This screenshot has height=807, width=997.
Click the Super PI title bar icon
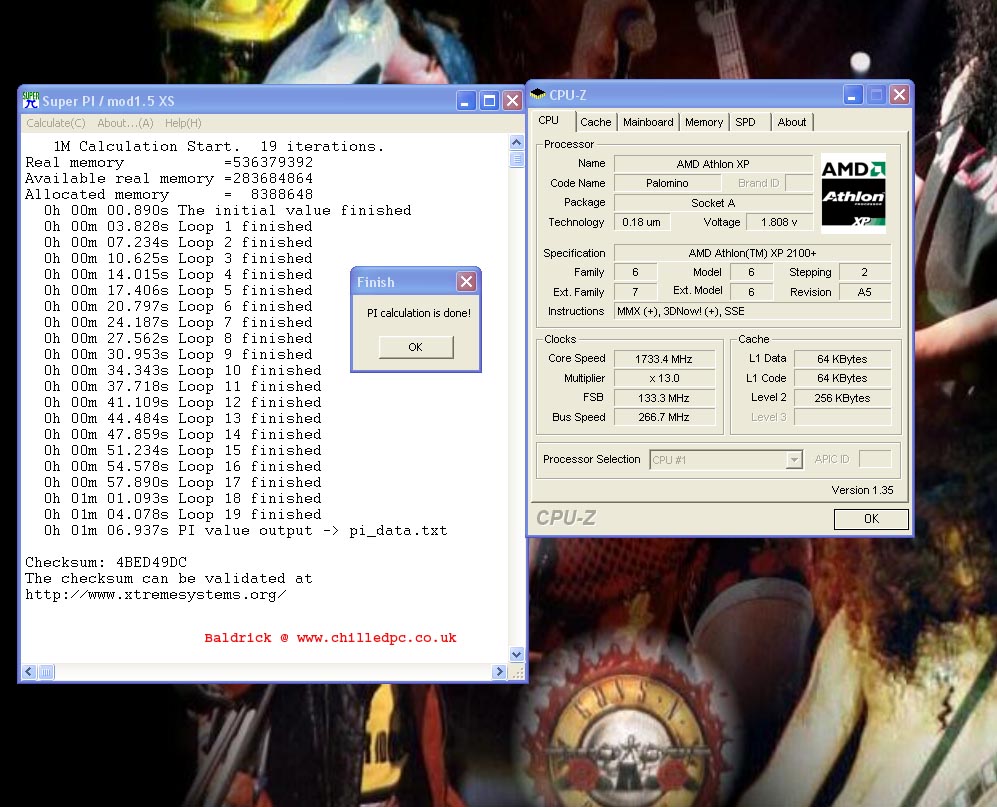point(31,100)
